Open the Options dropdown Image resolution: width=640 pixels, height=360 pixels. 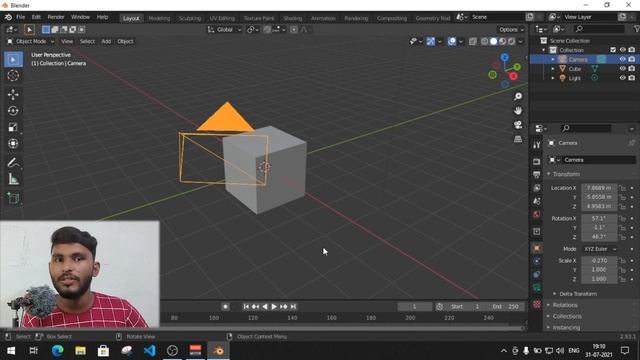pos(511,29)
